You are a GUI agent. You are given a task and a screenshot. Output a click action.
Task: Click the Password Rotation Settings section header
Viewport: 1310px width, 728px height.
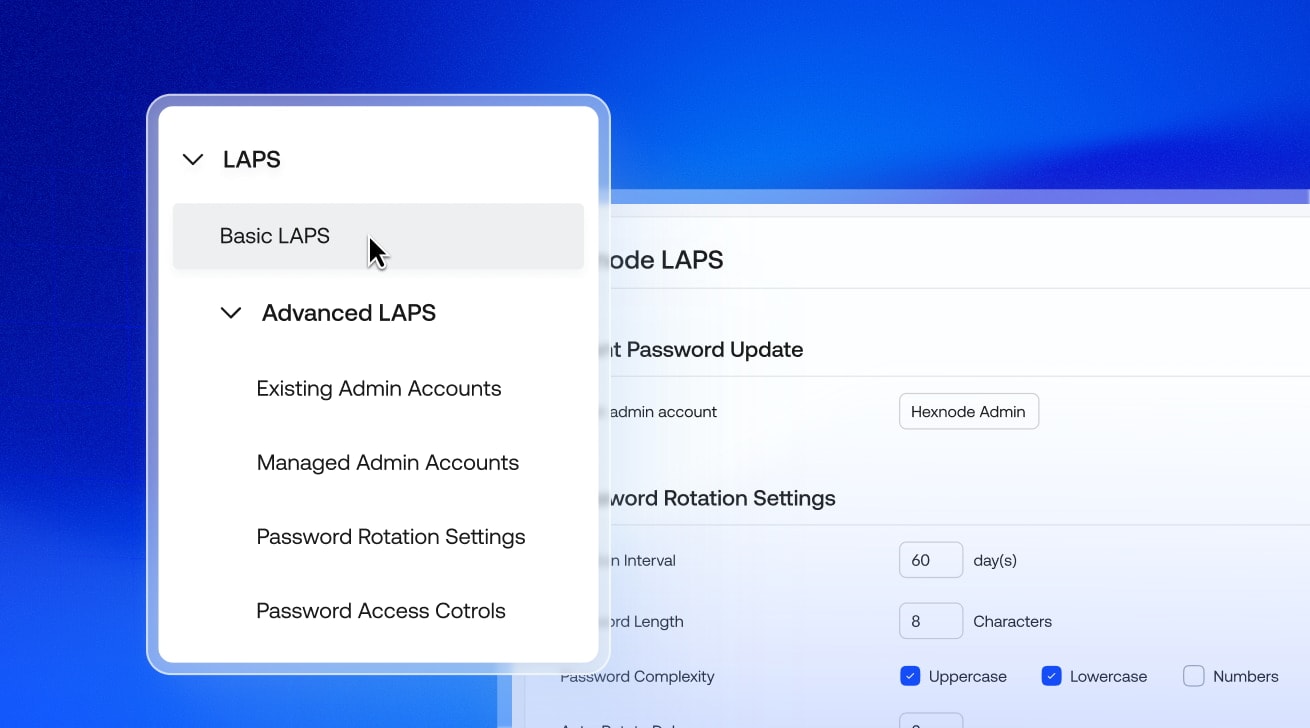pos(722,498)
